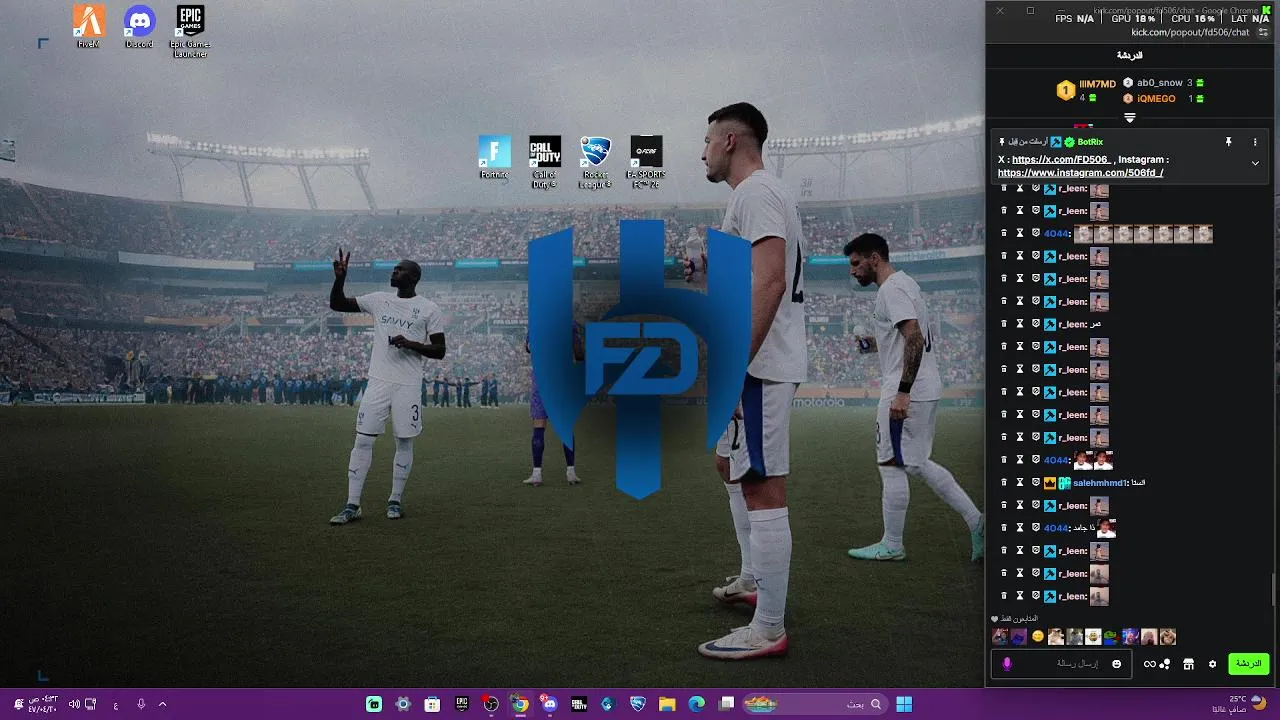Open the FiveM desktop shortcut
This screenshot has height=720, width=1280.
pyautogui.click(x=89, y=27)
